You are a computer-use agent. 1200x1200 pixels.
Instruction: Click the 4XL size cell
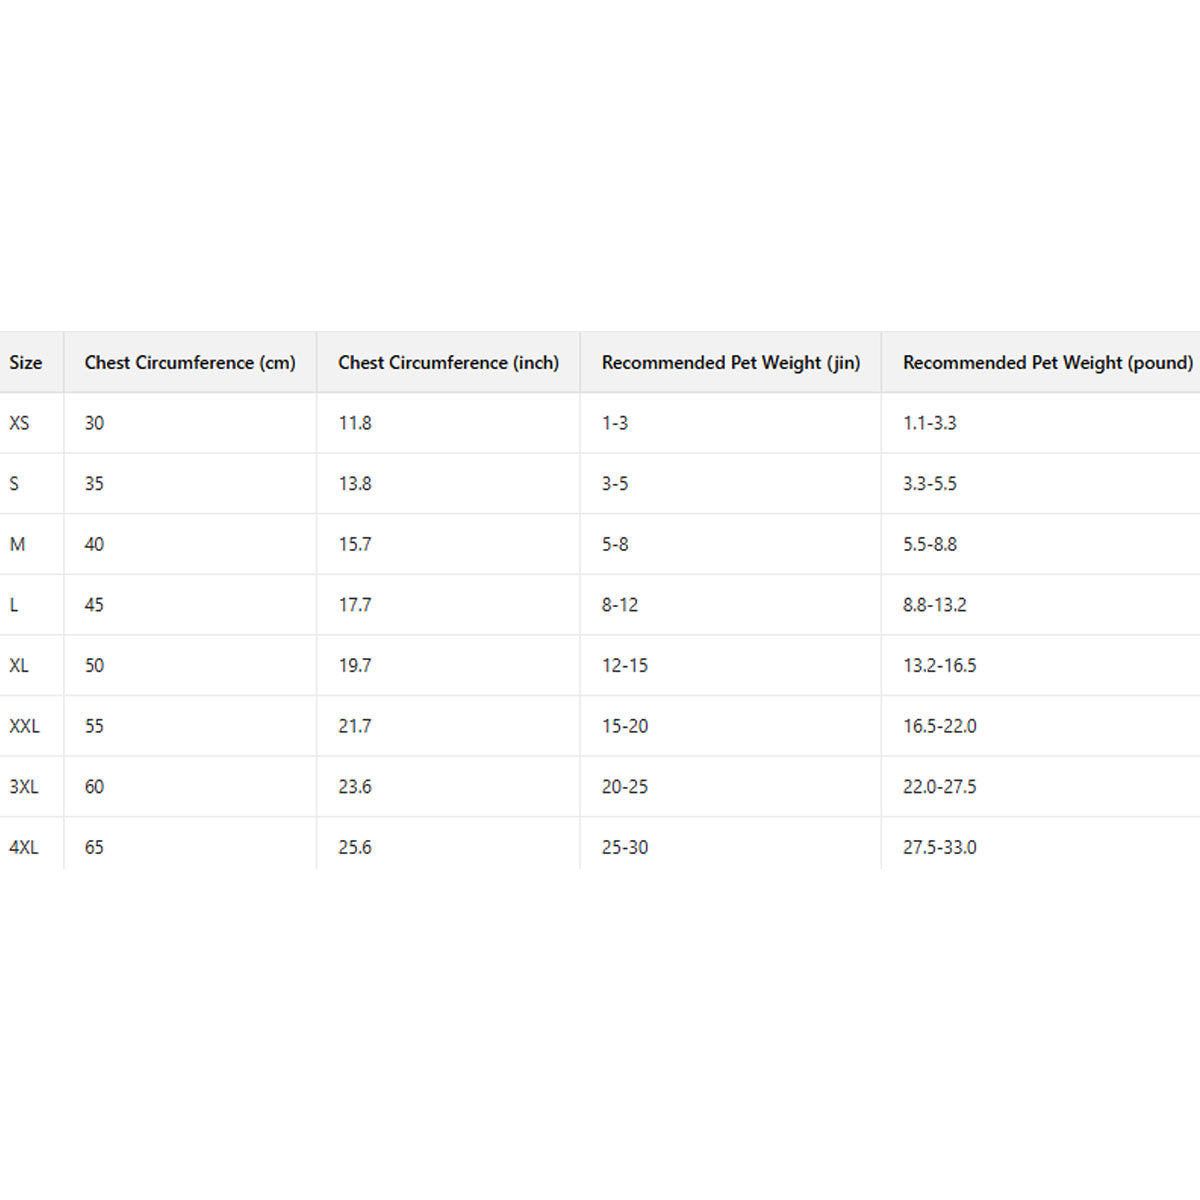pyautogui.click(x=24, y=847)
